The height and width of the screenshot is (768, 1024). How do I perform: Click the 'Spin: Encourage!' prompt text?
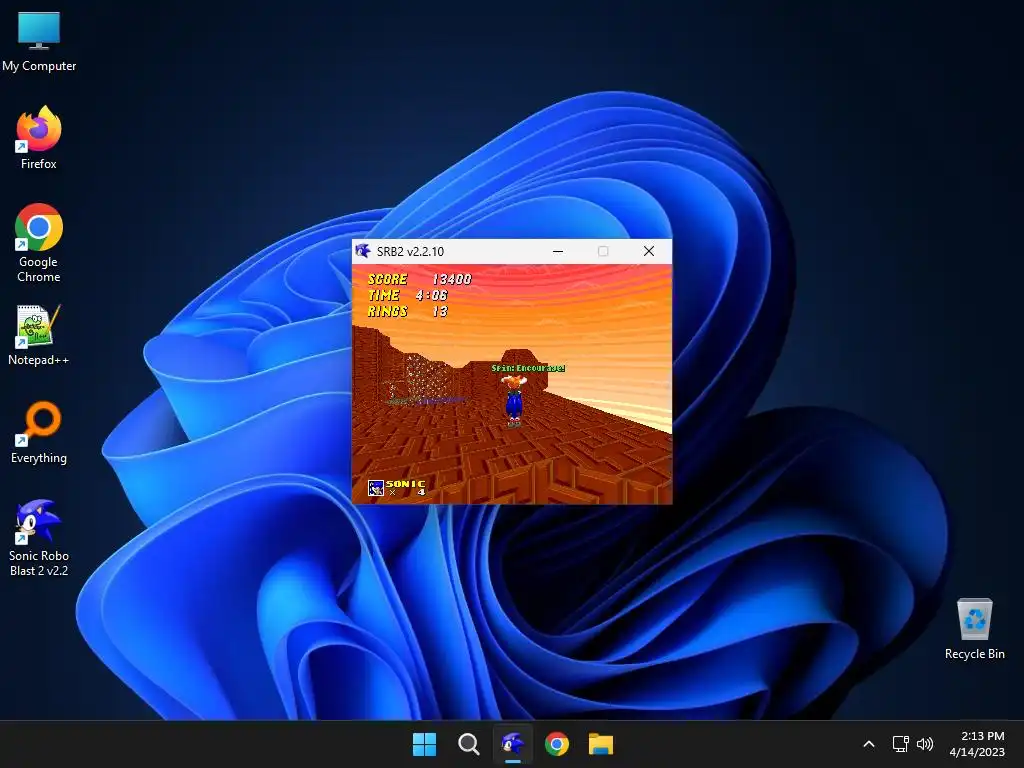coord(528,368)
